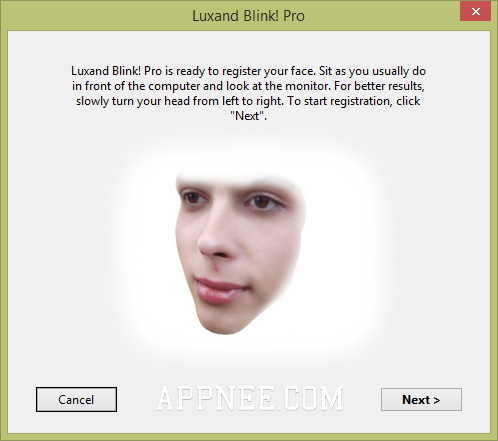The width and height of the screenshot is (498, 441).
Task: Click the white X in the red corner box
Action: [476, 12]
